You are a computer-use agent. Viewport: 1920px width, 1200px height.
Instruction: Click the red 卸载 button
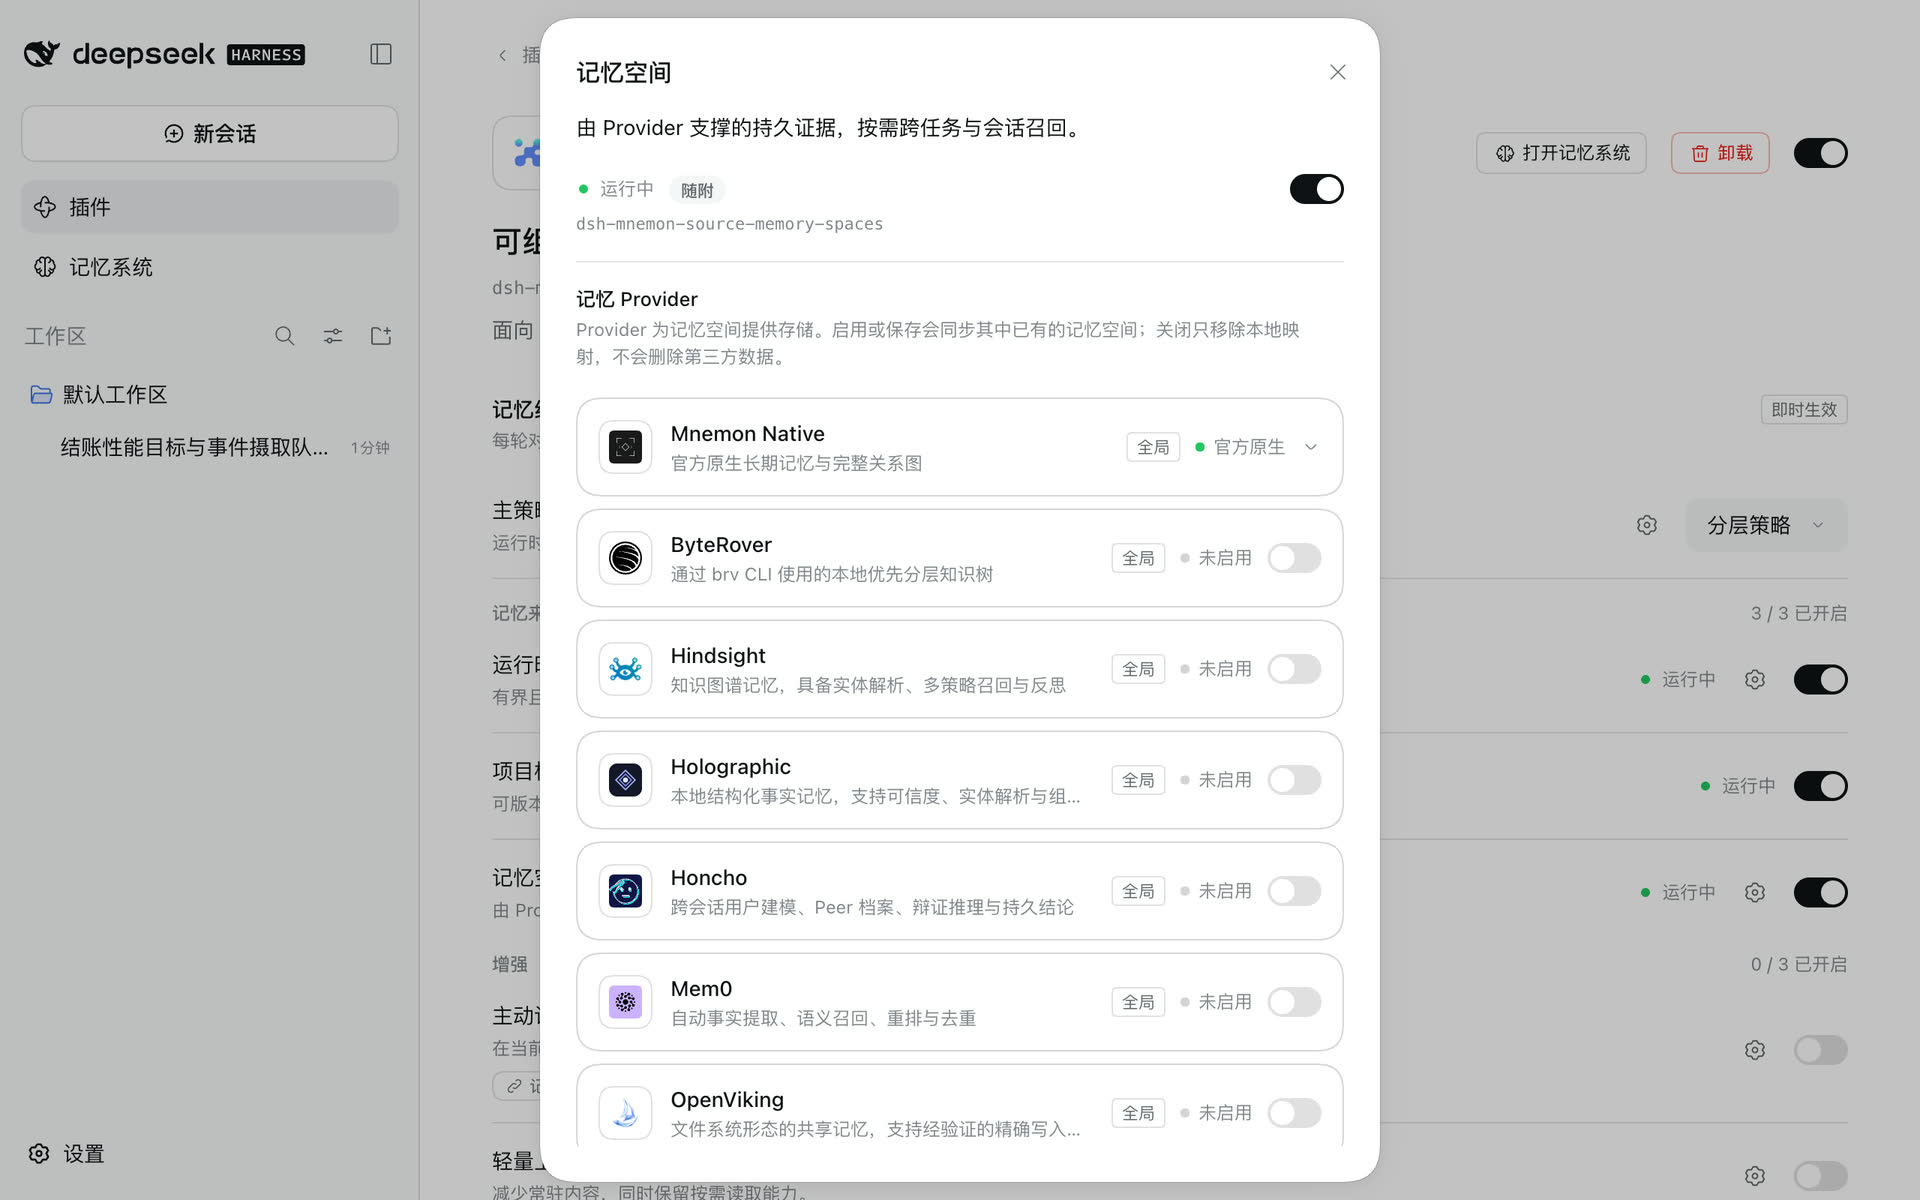1720,153
